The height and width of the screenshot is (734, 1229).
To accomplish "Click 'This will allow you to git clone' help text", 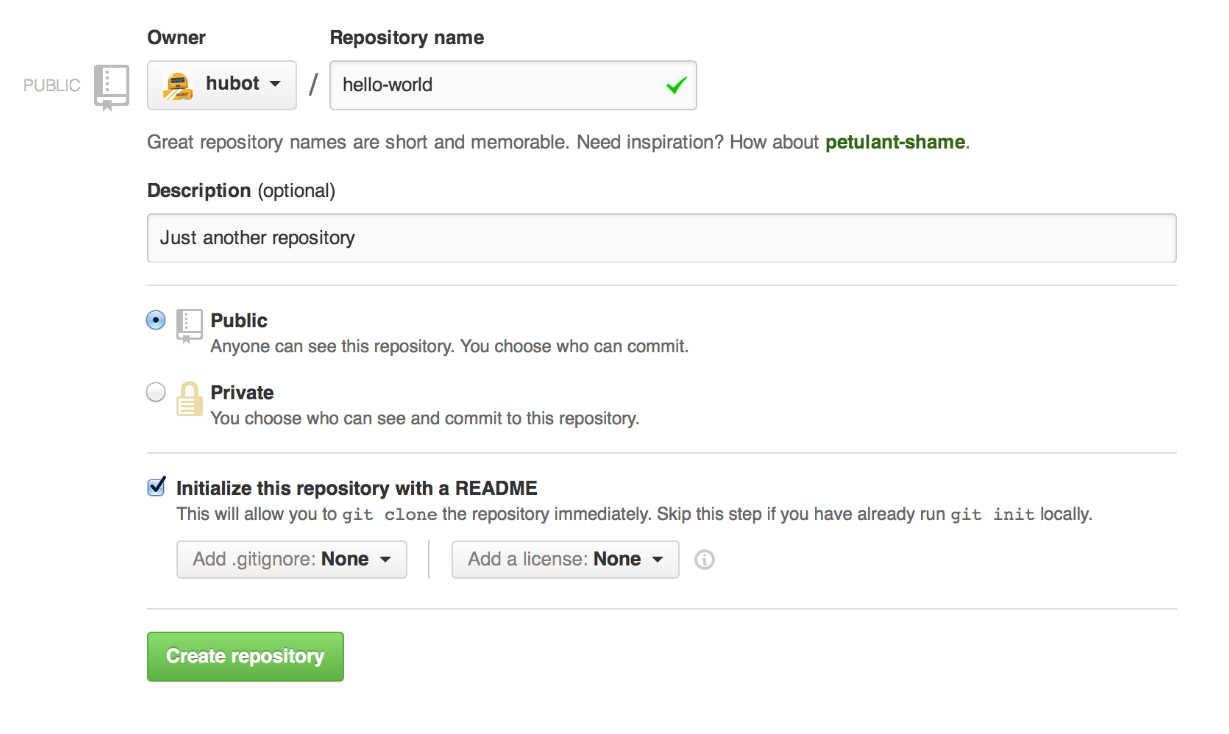I will [634, 515].
